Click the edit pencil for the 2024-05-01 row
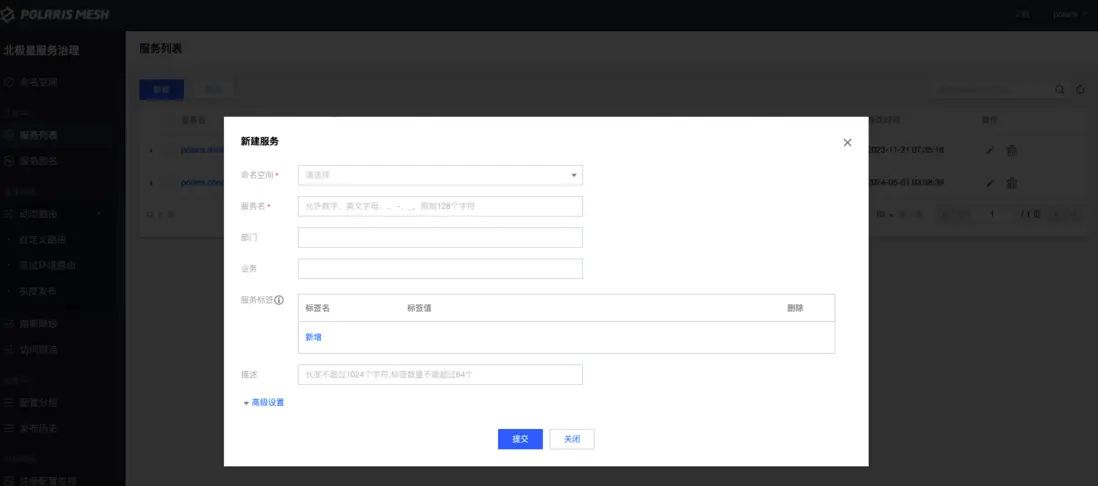Image resolution: width=1098 pixels, height=486 pixels. point(990,183)
